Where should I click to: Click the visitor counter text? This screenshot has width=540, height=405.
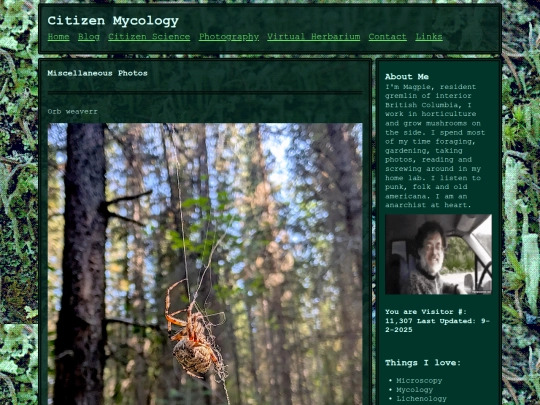(437, 321)
